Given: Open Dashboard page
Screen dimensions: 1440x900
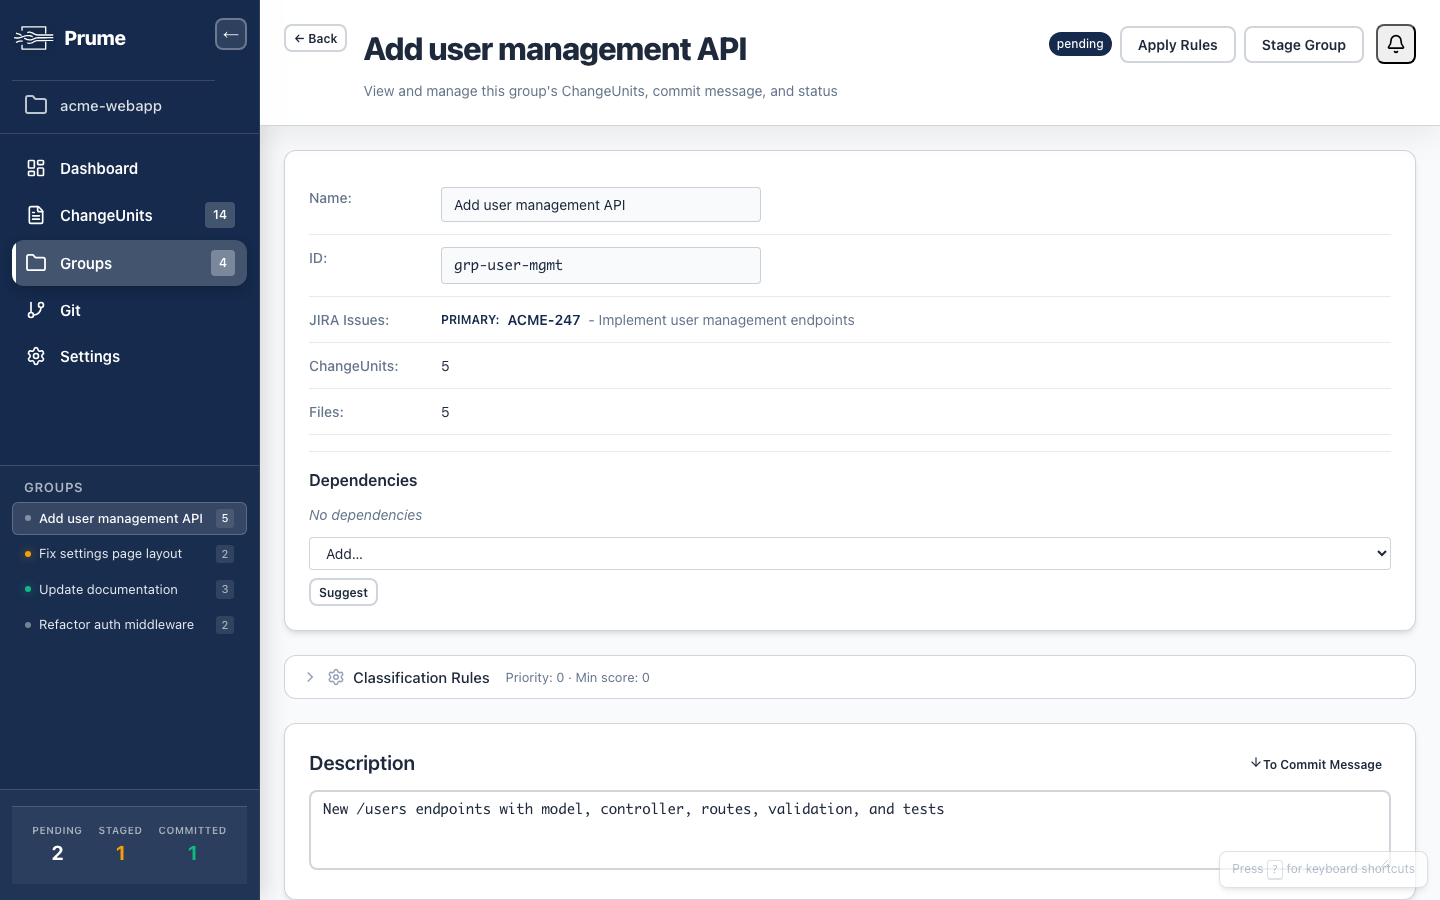Looking at the screenshot, I should click(x=129, y=168).
